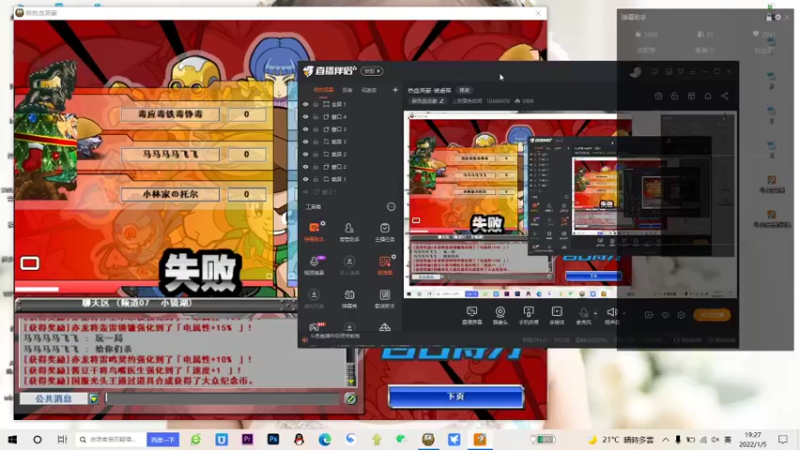The height and width of the screenshot is (450, 800).
Task: Click player name 马马马马飞飞 in results
Action: pyautogui.click(x=170, y=154)
